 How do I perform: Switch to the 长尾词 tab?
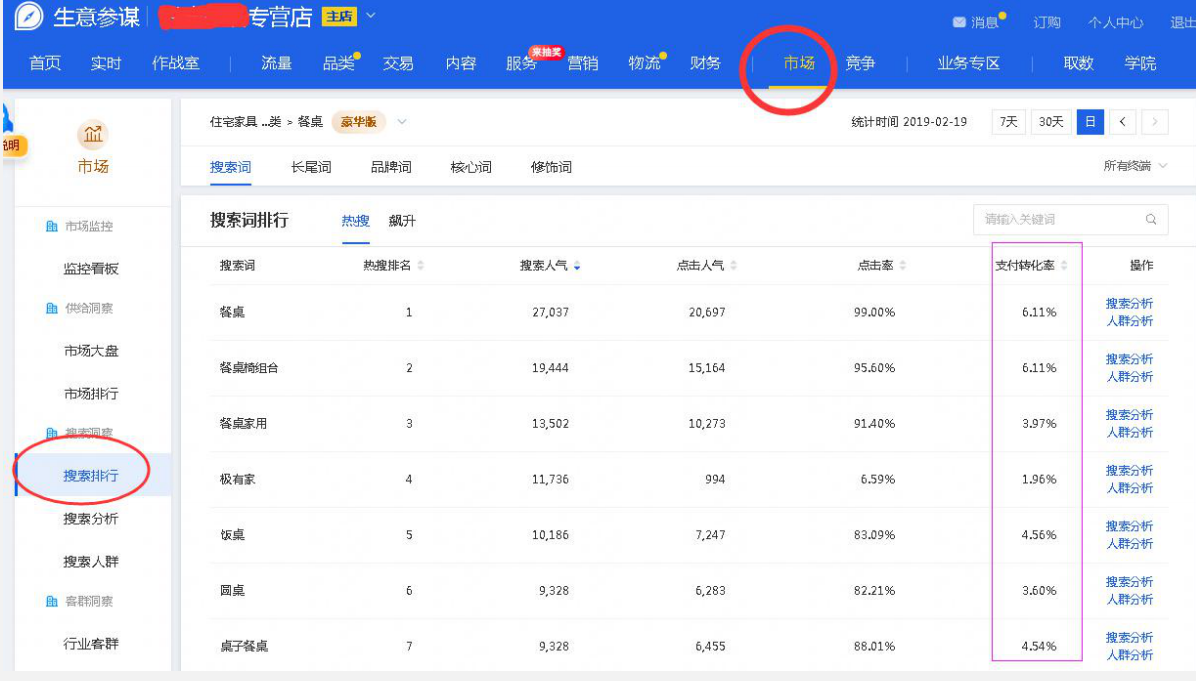coord(311,167)
